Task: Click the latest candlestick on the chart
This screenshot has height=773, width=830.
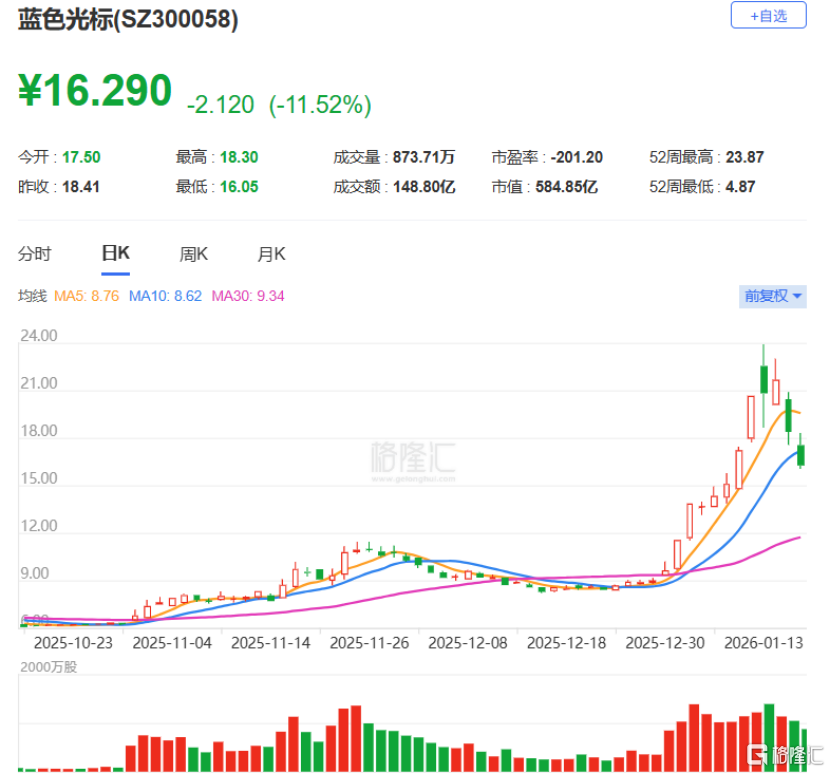Action: click(800, 455)
